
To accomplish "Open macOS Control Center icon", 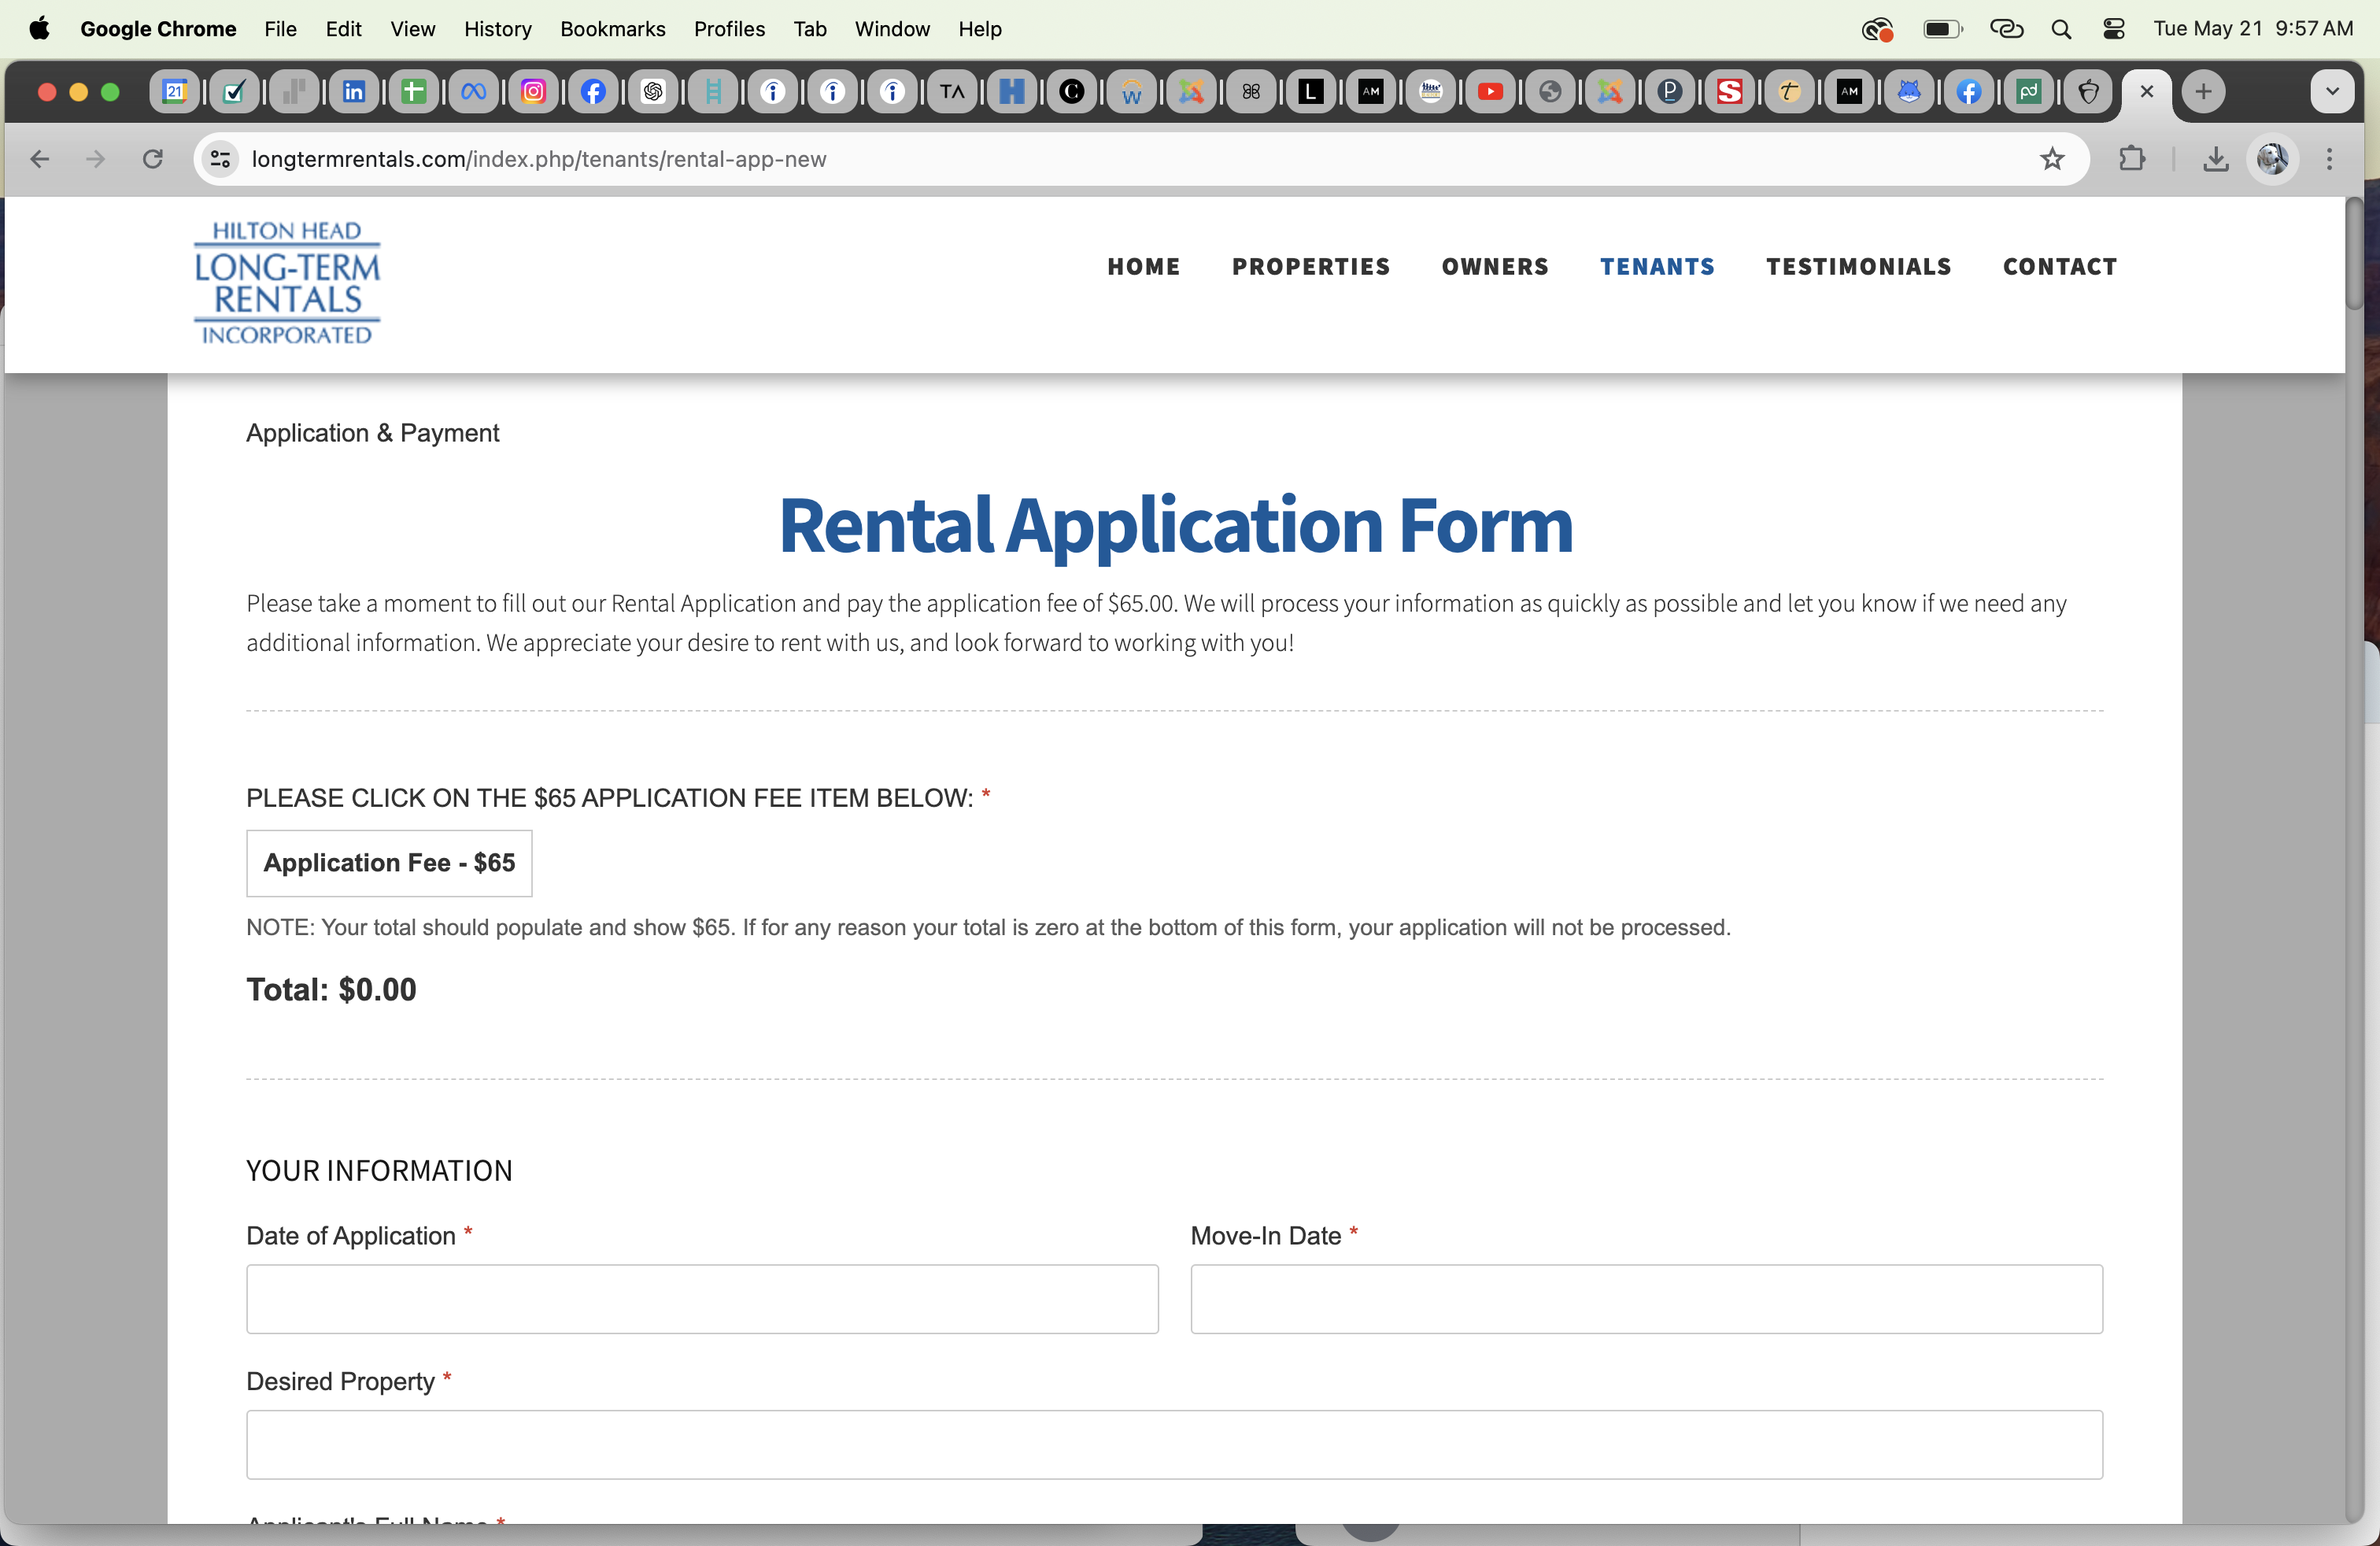I will pos(2113,29).
